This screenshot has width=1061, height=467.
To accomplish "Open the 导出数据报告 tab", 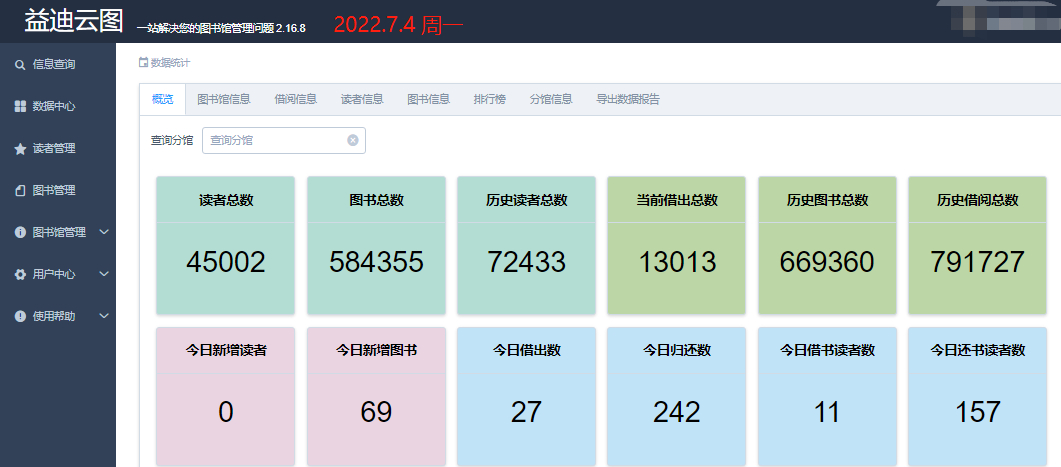I will 627,99.
